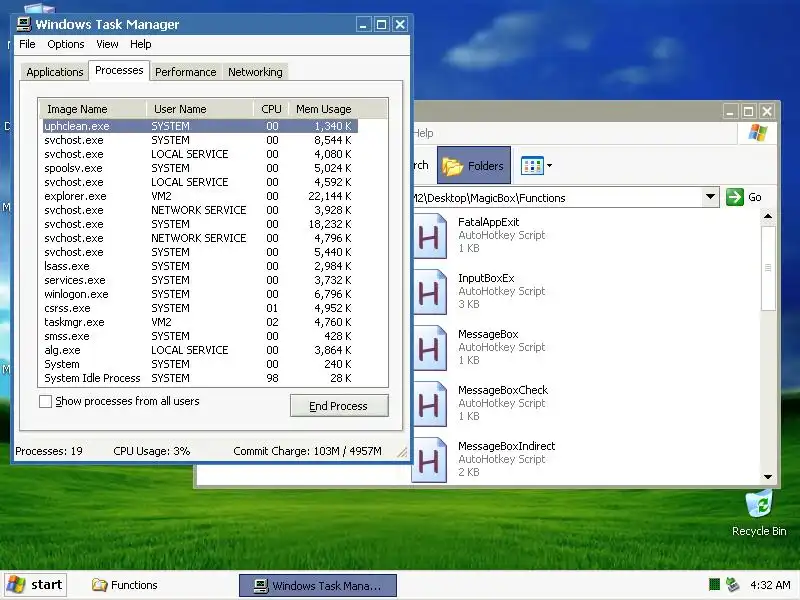
Task: Switch to the Networking tab
Action: click(x=255, y=72)
